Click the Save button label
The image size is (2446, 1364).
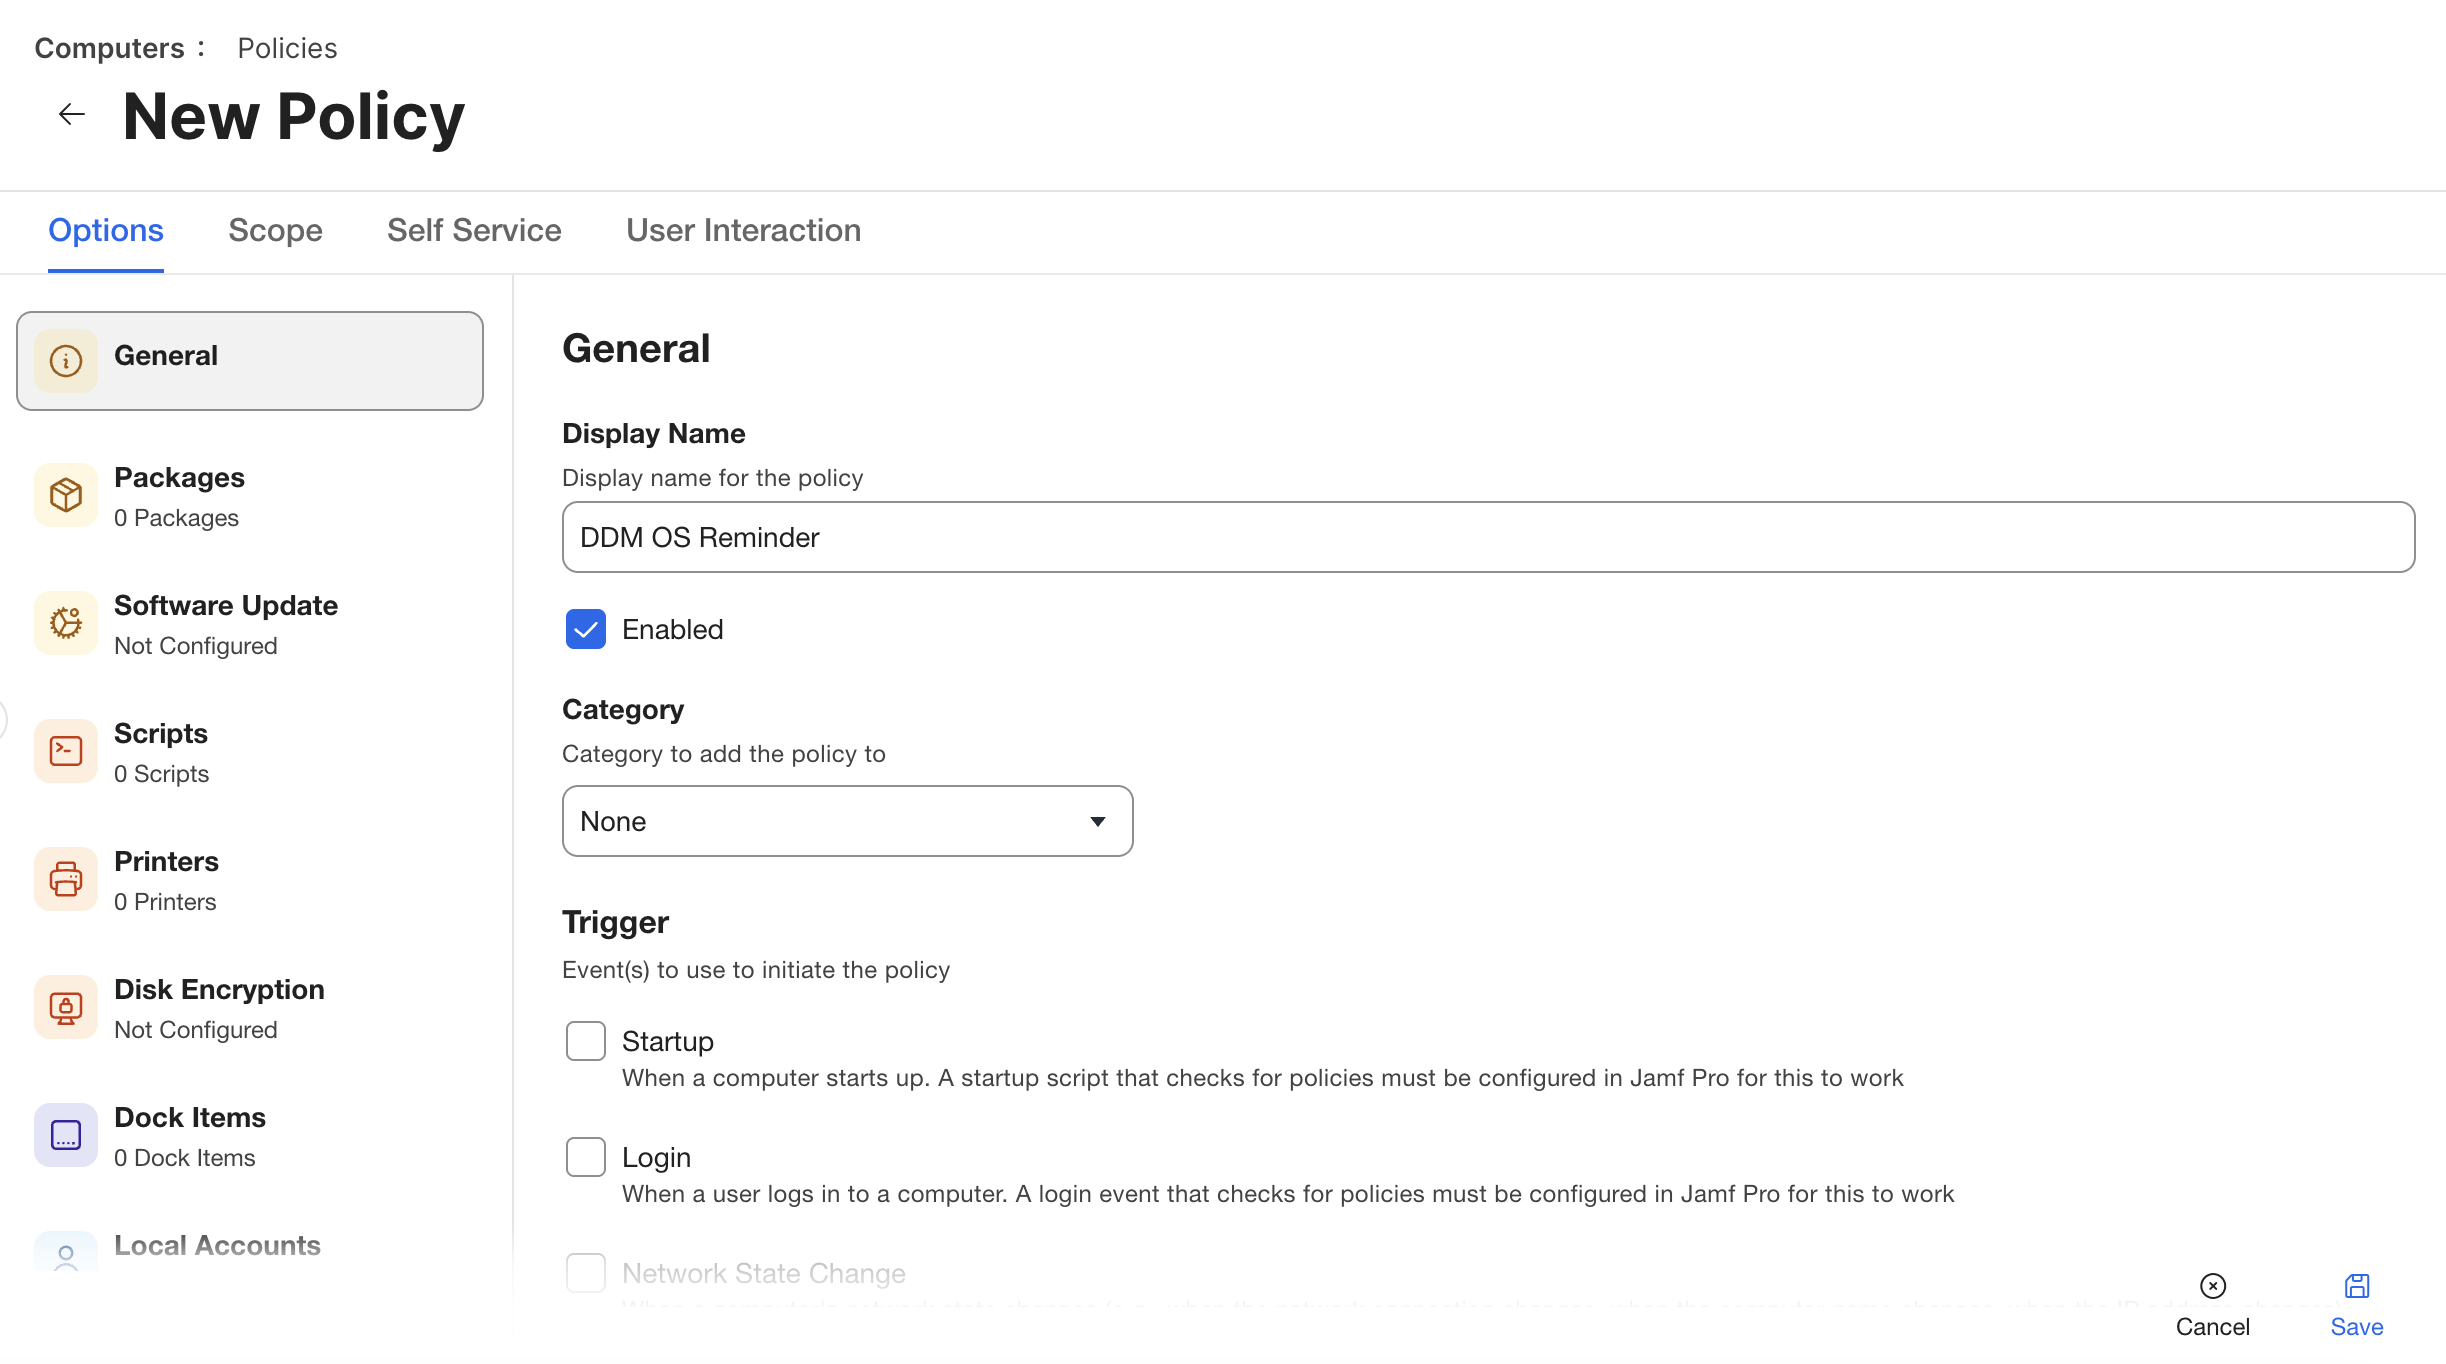coord(2357,1327)
